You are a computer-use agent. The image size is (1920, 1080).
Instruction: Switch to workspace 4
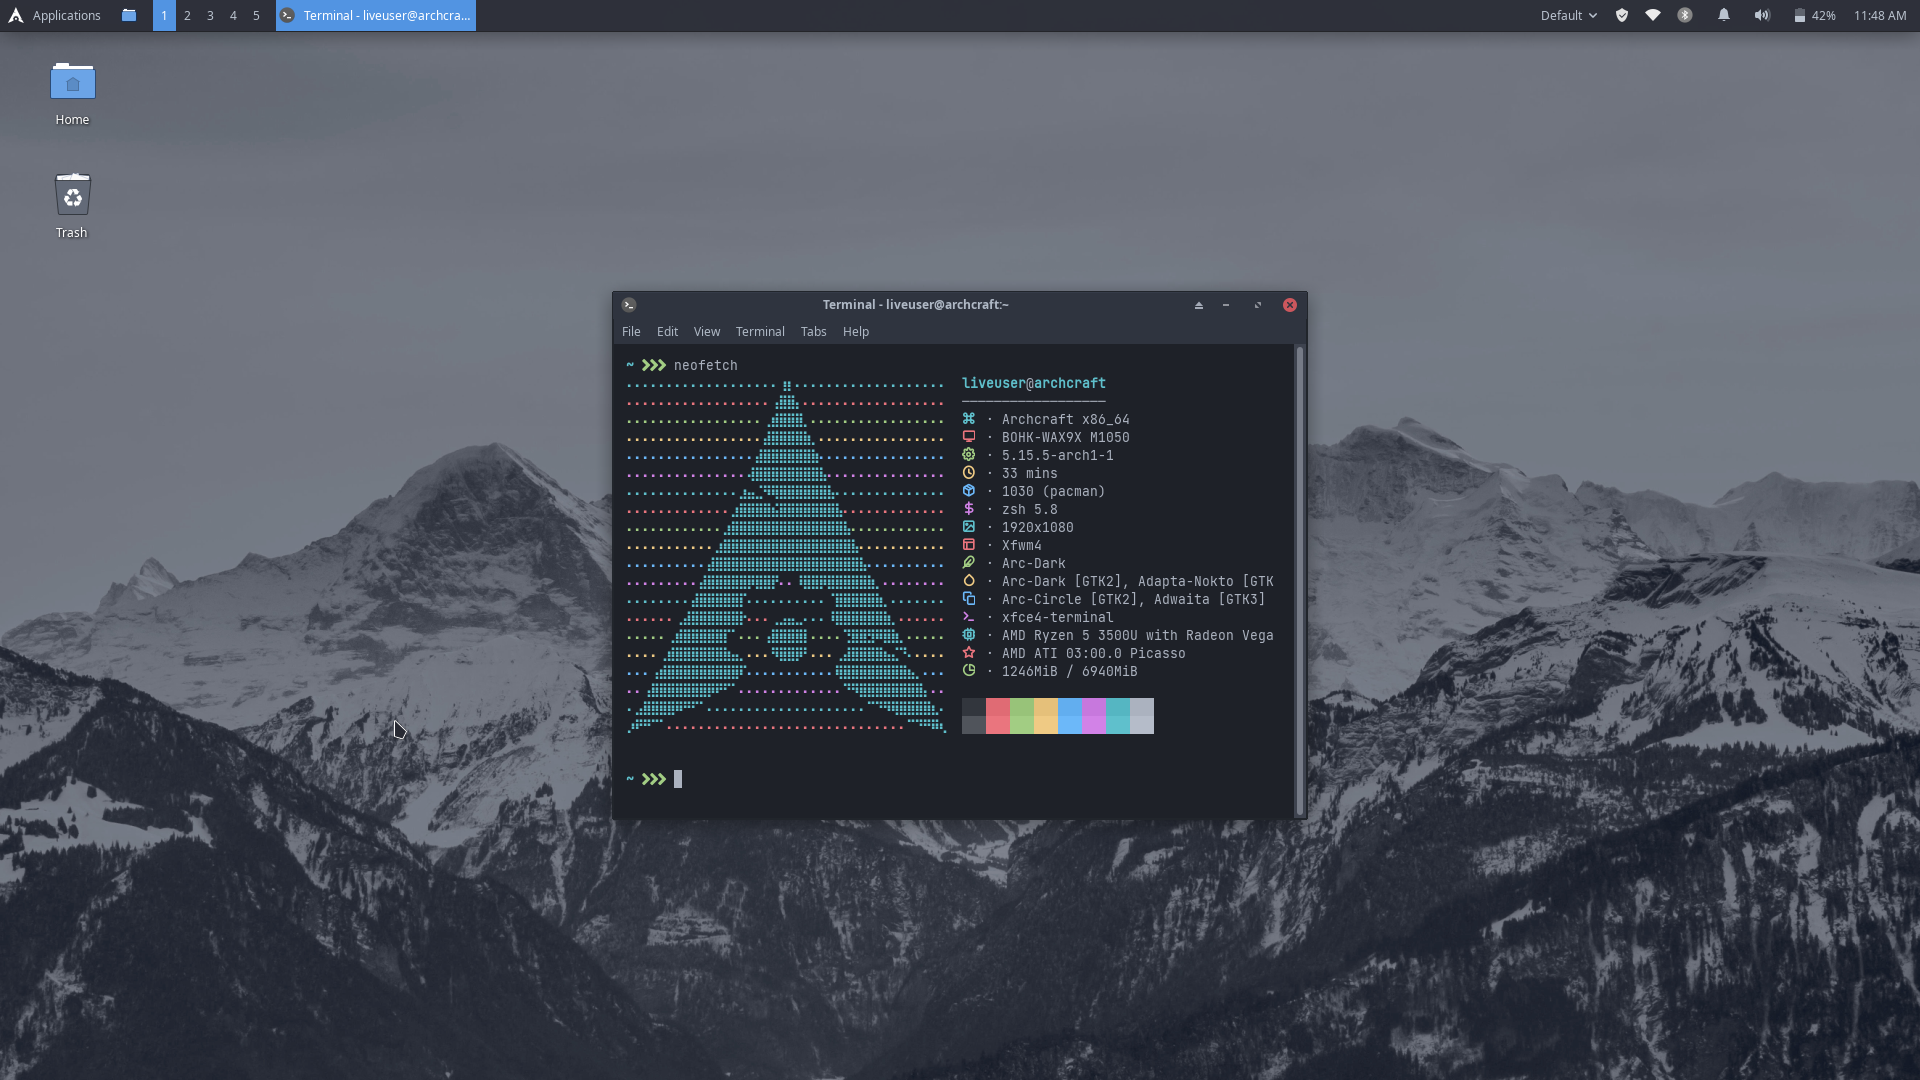(x=233, y=15)
